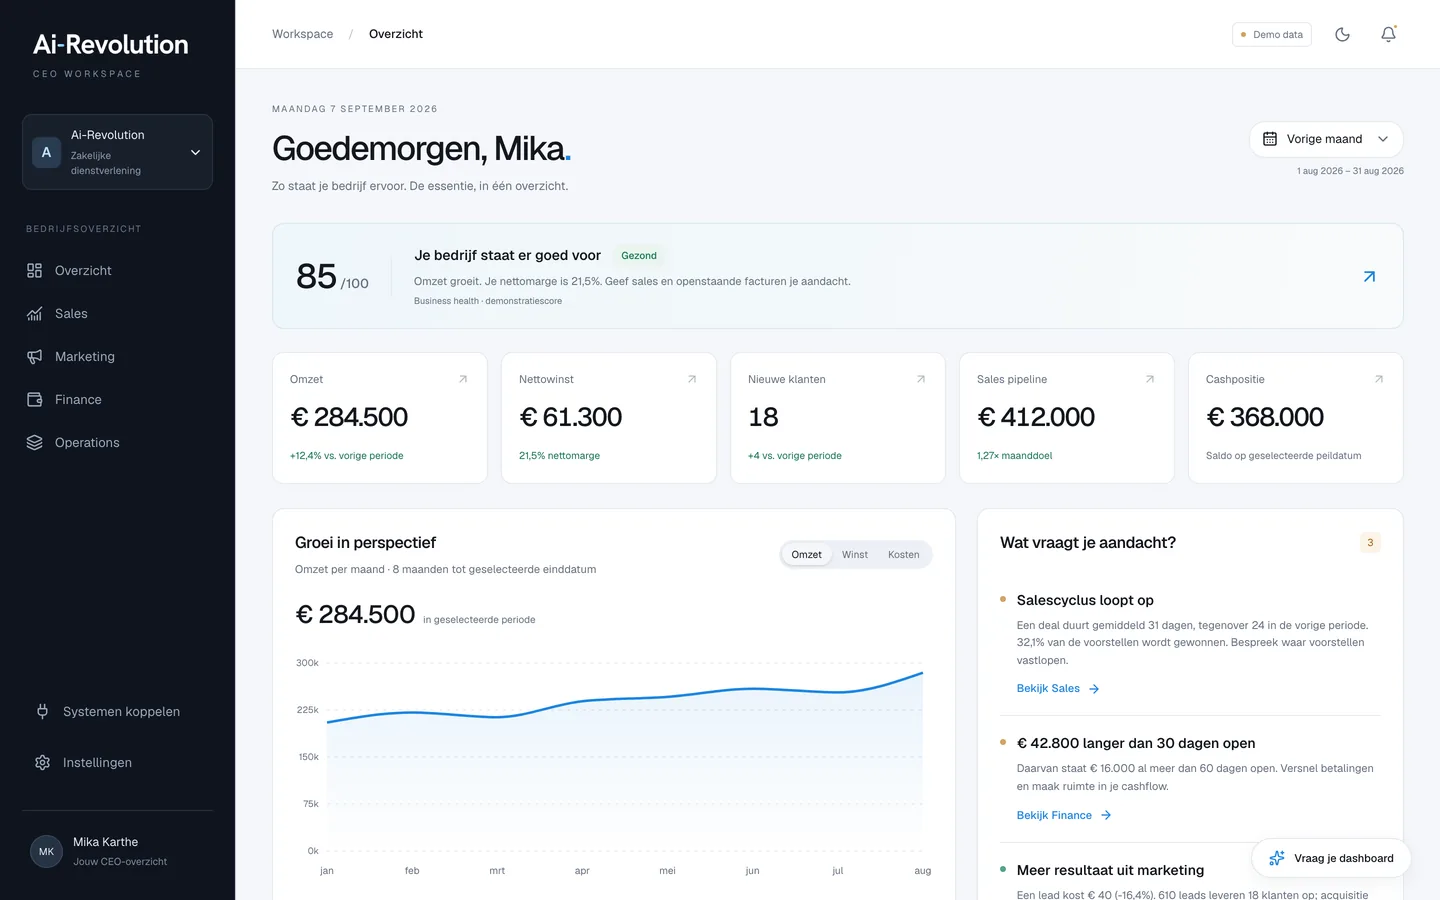Switch chart to Kosten
Viewport: 1440px width, 900px height.
[x=904, y=555]
